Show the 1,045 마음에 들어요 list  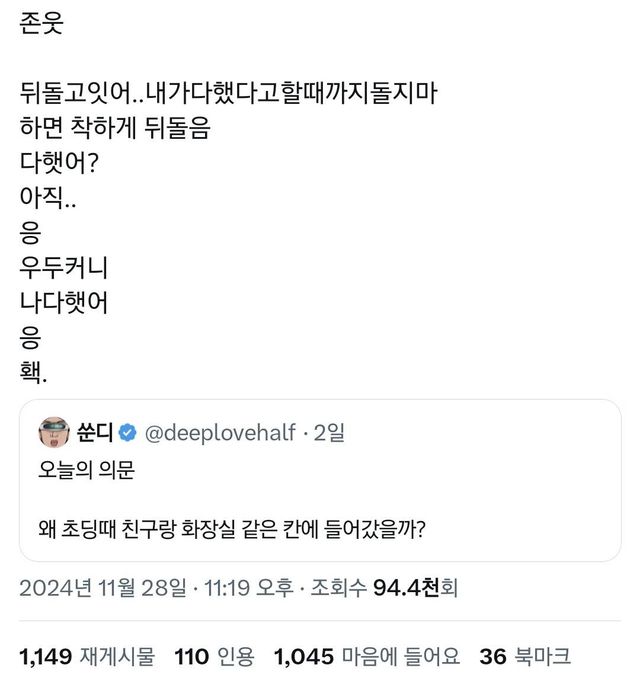coord(366,656)
